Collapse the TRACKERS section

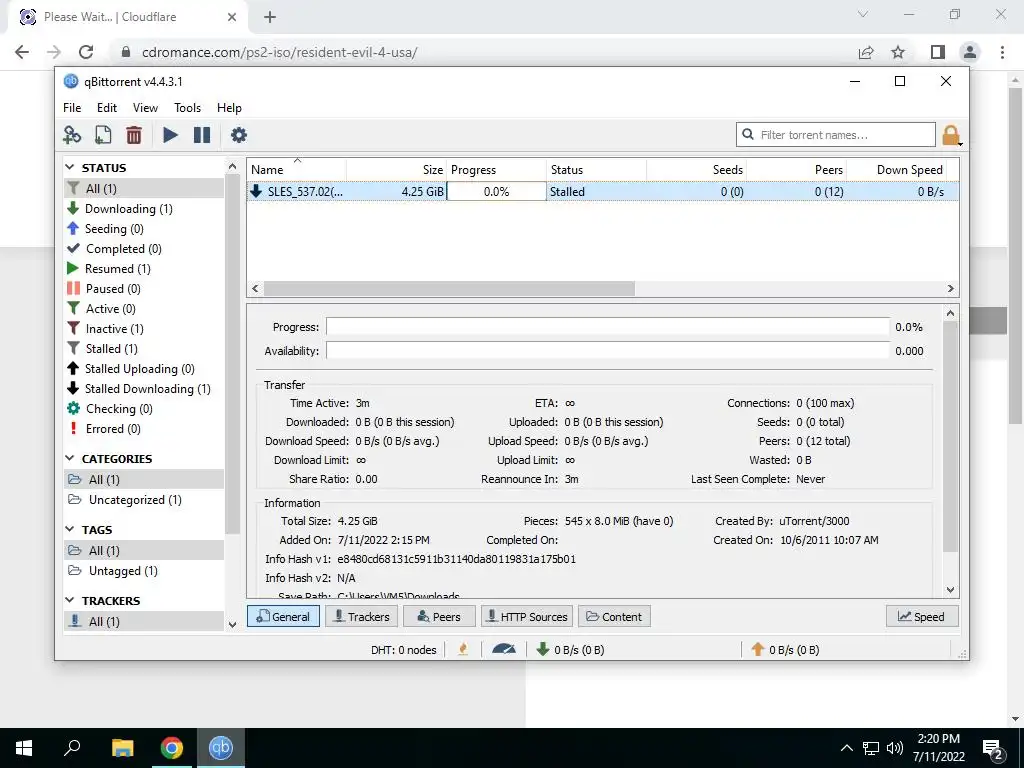click(70, 600)
